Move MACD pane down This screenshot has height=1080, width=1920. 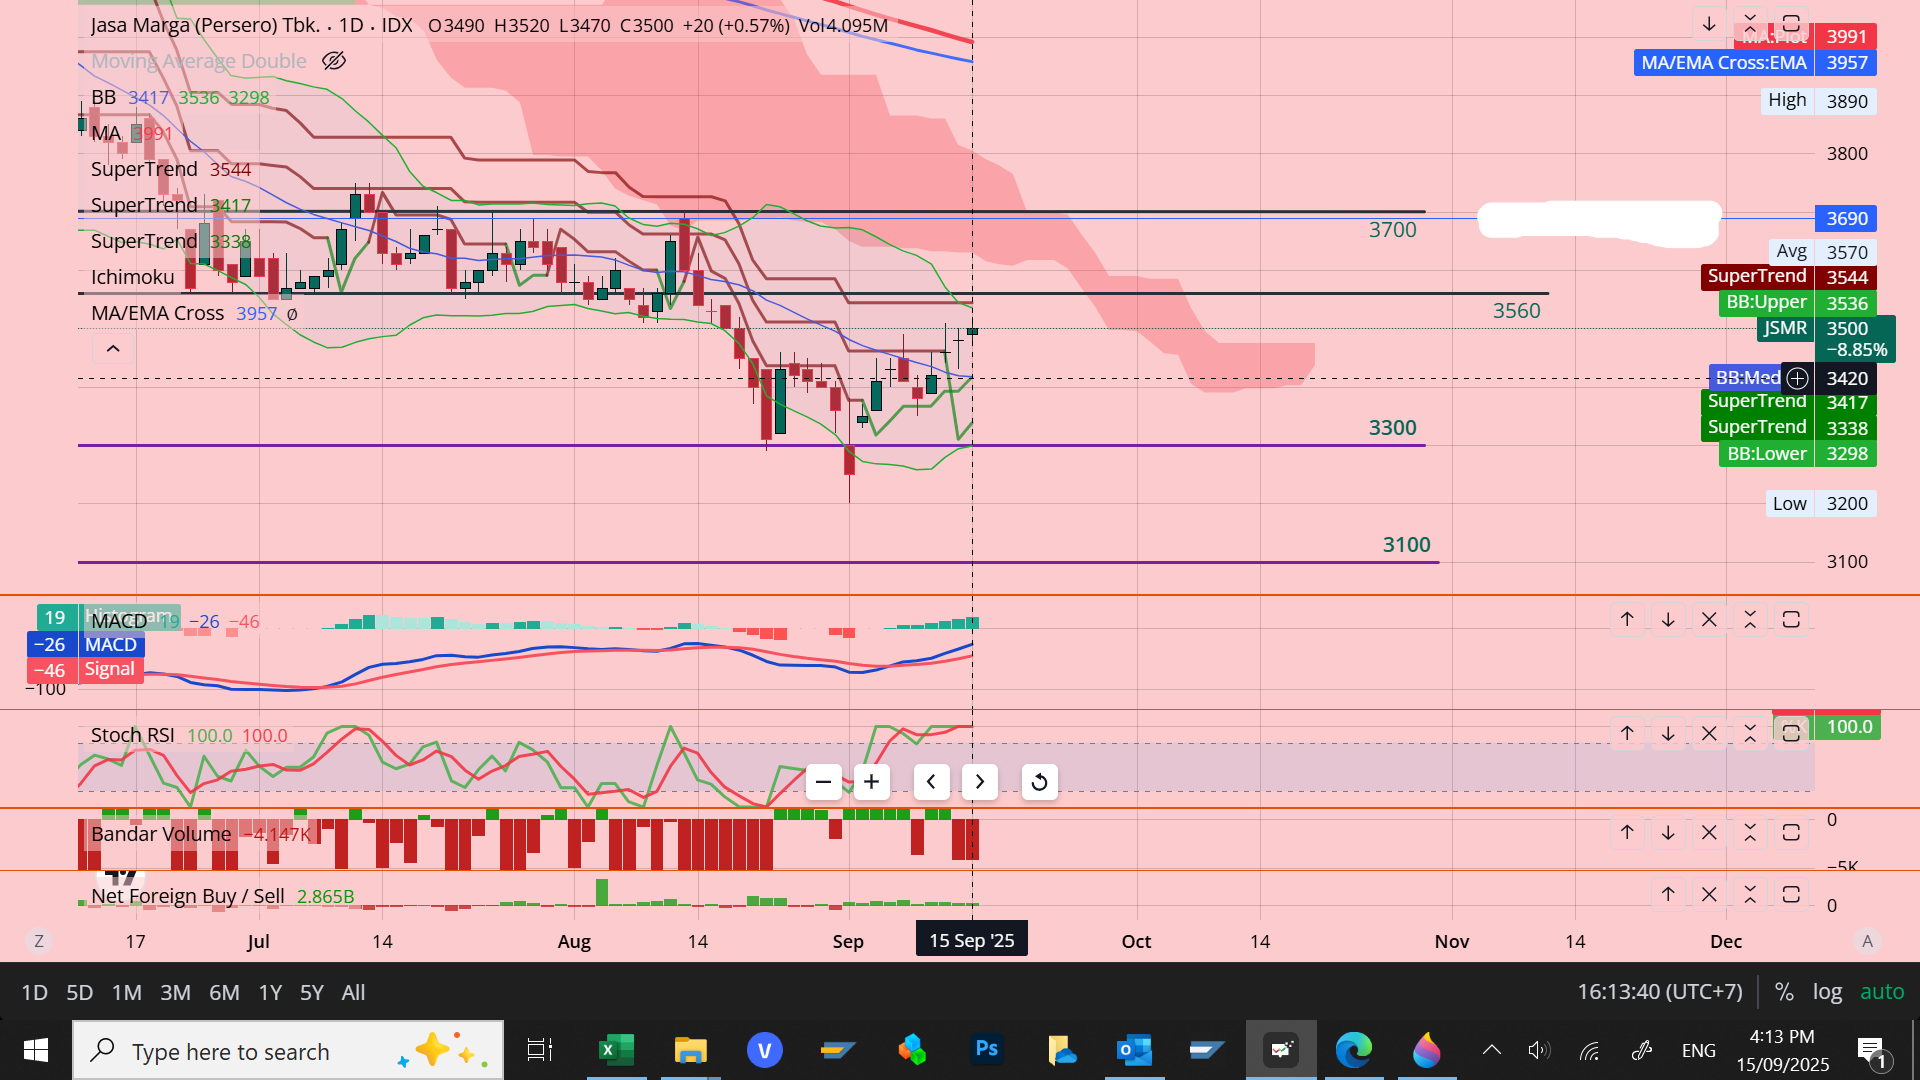pos(1668,620)
